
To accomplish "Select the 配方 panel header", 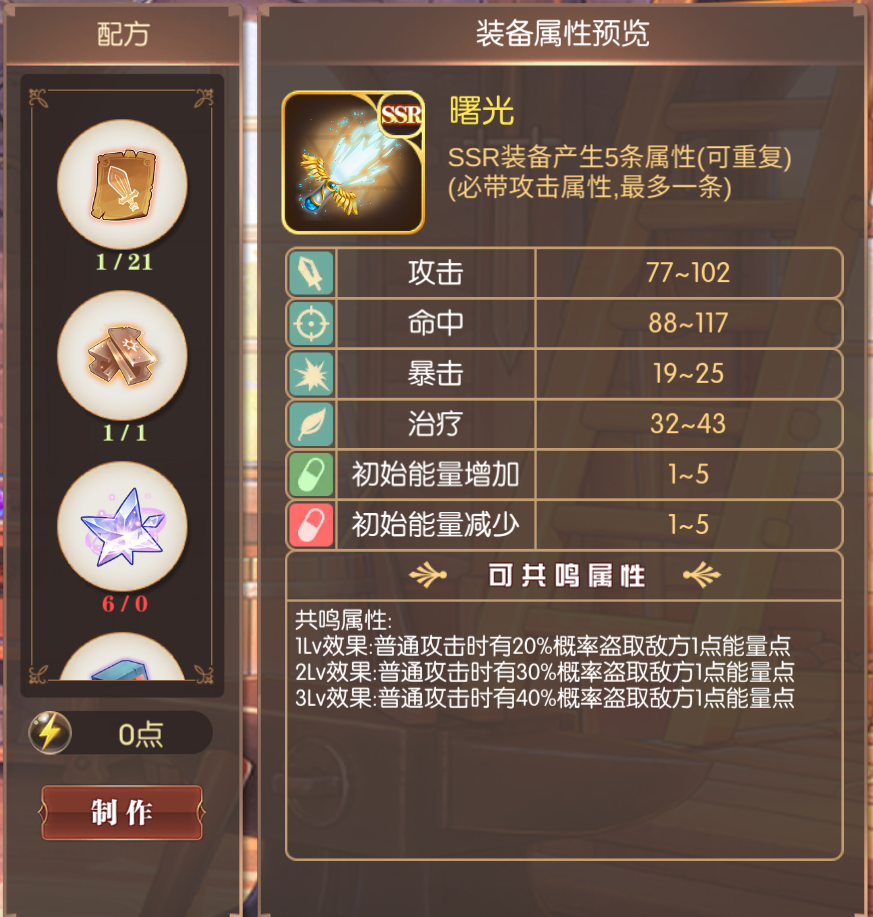I will click(123, 34).
